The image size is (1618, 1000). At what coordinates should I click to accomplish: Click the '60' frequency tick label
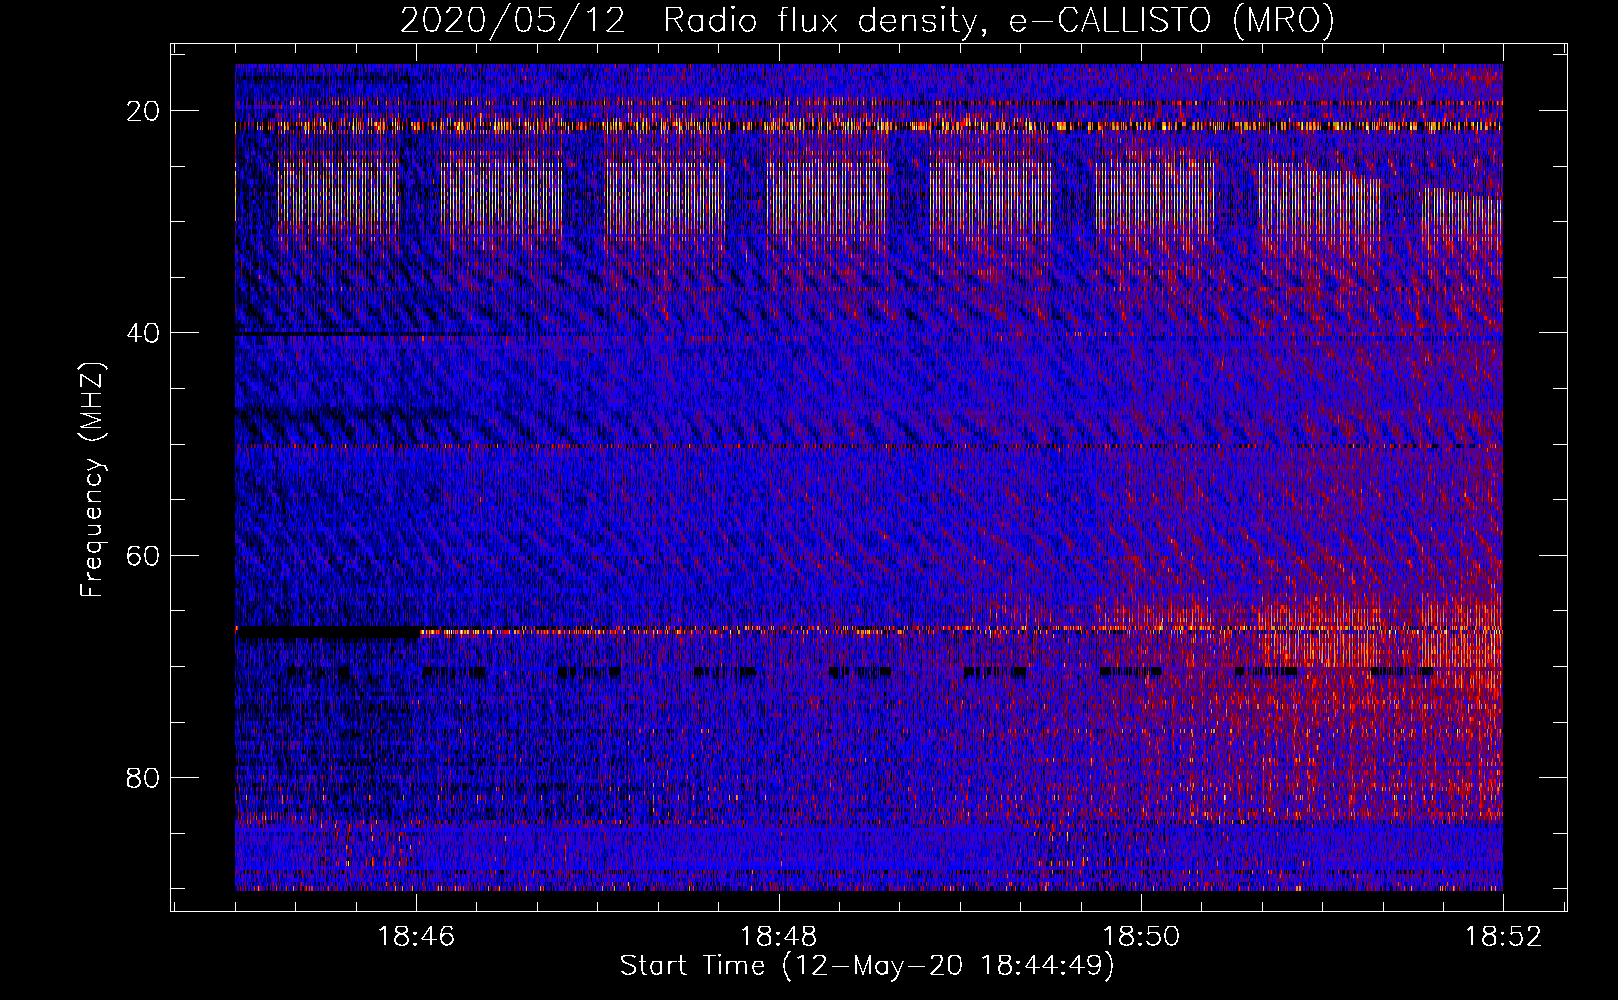pos(144,555)
